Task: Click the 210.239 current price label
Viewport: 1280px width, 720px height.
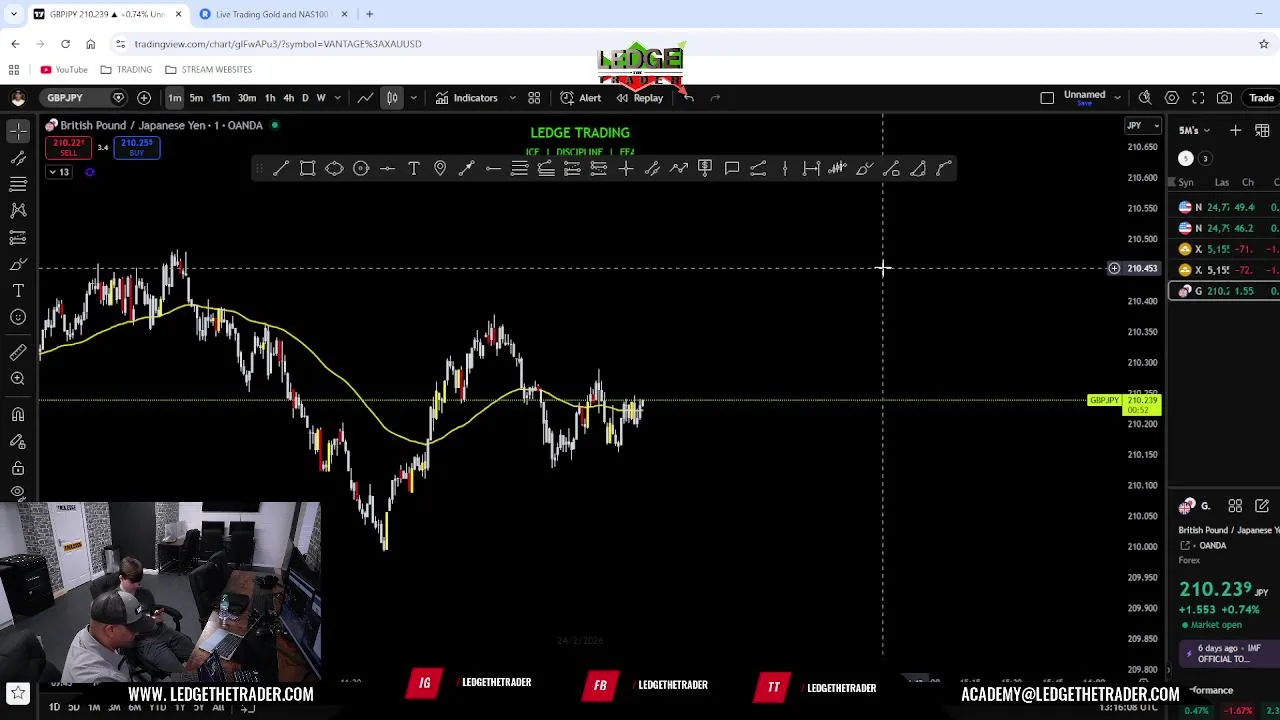Action: (x=1141, y=404)
